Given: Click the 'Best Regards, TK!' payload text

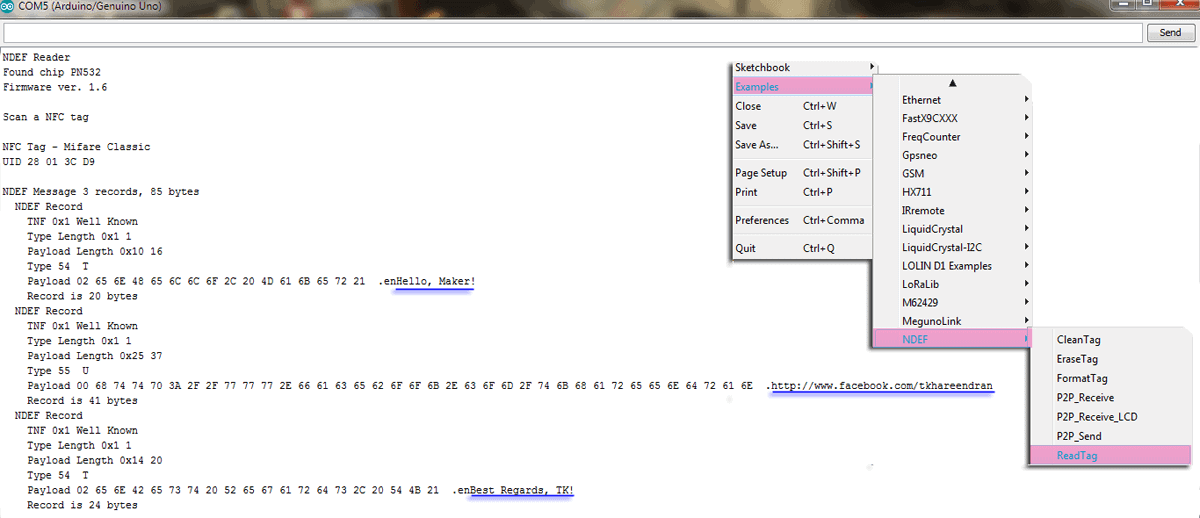Looking at the screenshot, I should pyautogui.click(x=522, y=491).
